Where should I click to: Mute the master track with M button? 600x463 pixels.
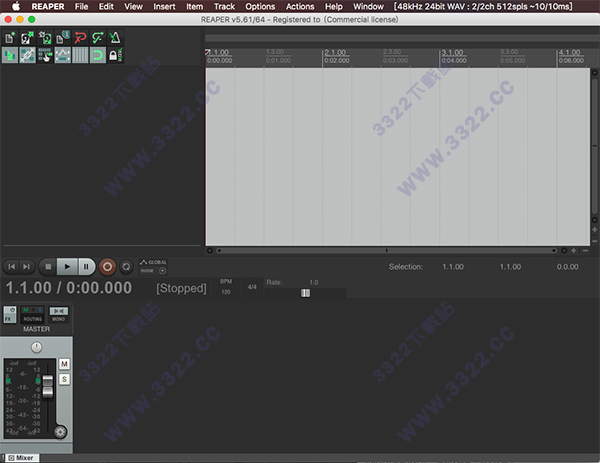(x=64, y=364)
